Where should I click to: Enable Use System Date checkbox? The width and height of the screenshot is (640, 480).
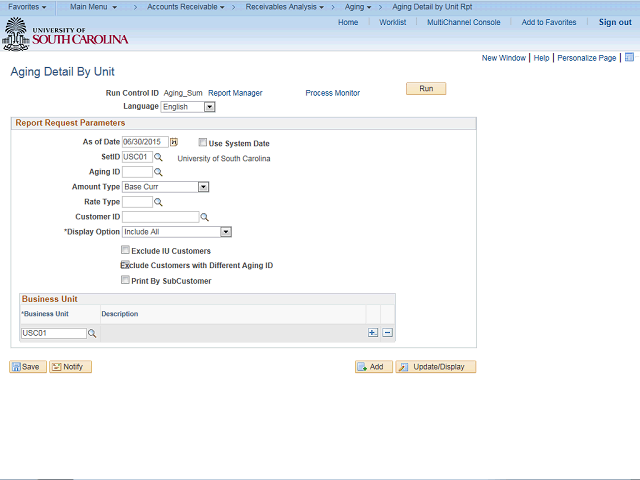pos(202,142)
